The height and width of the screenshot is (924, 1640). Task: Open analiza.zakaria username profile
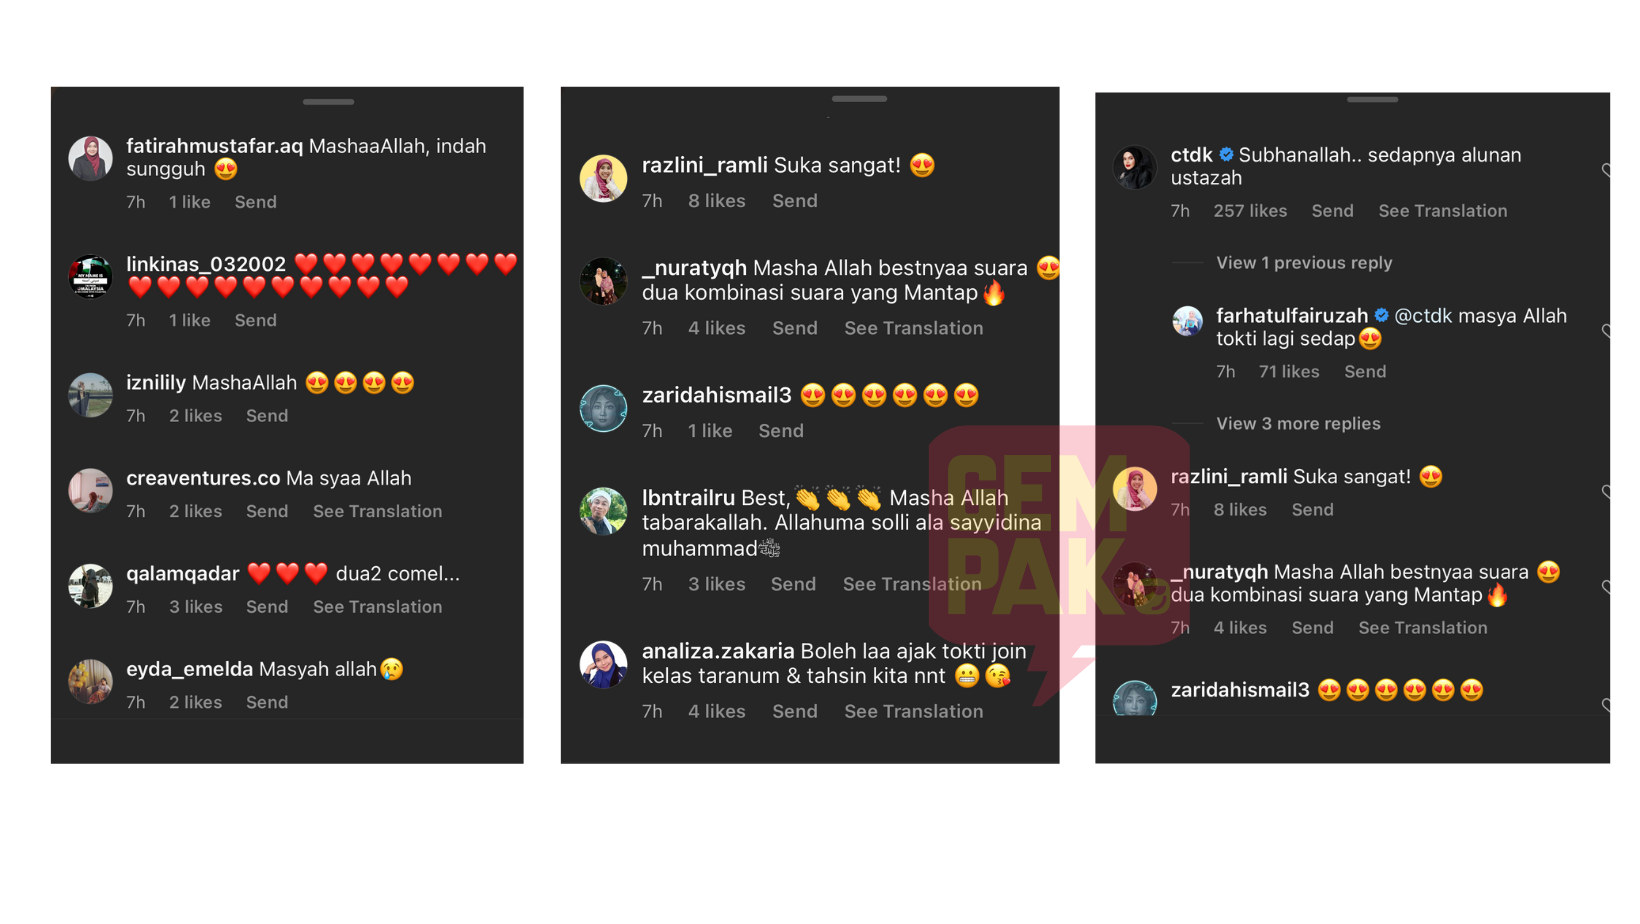coord(718,651)
